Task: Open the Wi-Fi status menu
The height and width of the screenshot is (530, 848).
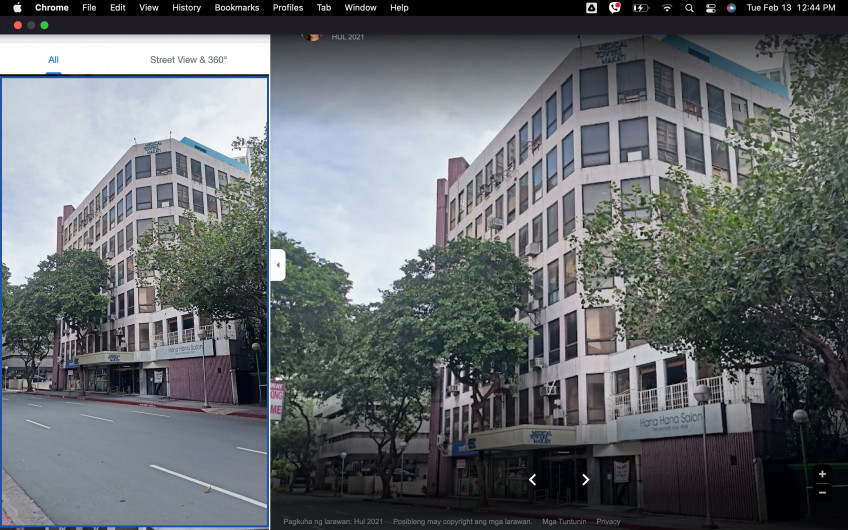Action: [667, 7]
